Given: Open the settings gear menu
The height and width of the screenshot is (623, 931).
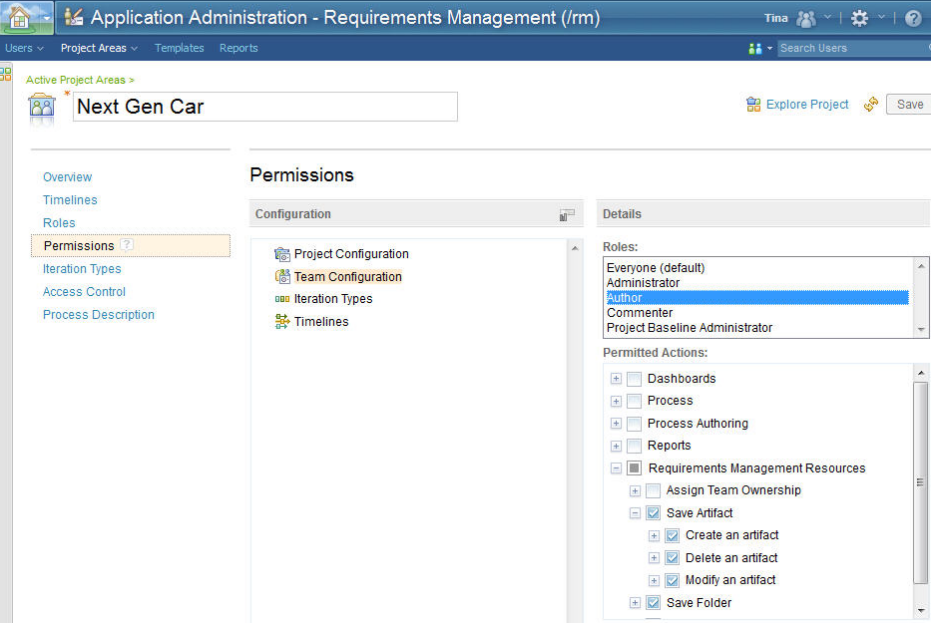Looking at the screenshot, I should click(859, 18).
